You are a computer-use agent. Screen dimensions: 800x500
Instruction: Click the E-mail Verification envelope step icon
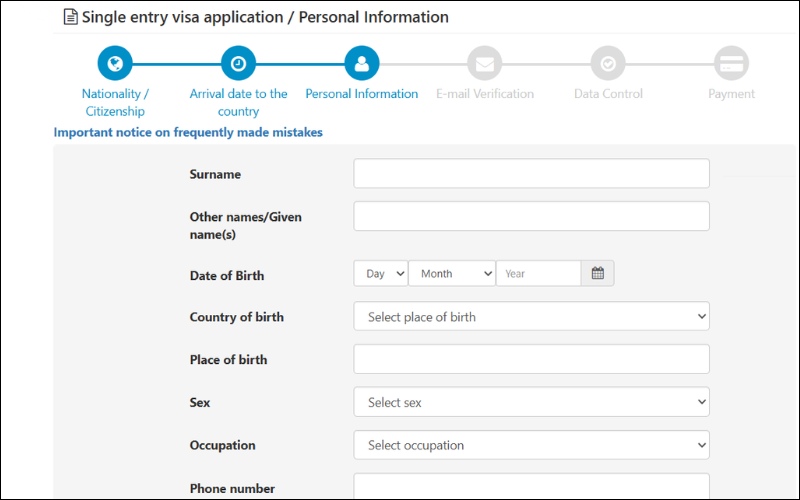(485, 64)
